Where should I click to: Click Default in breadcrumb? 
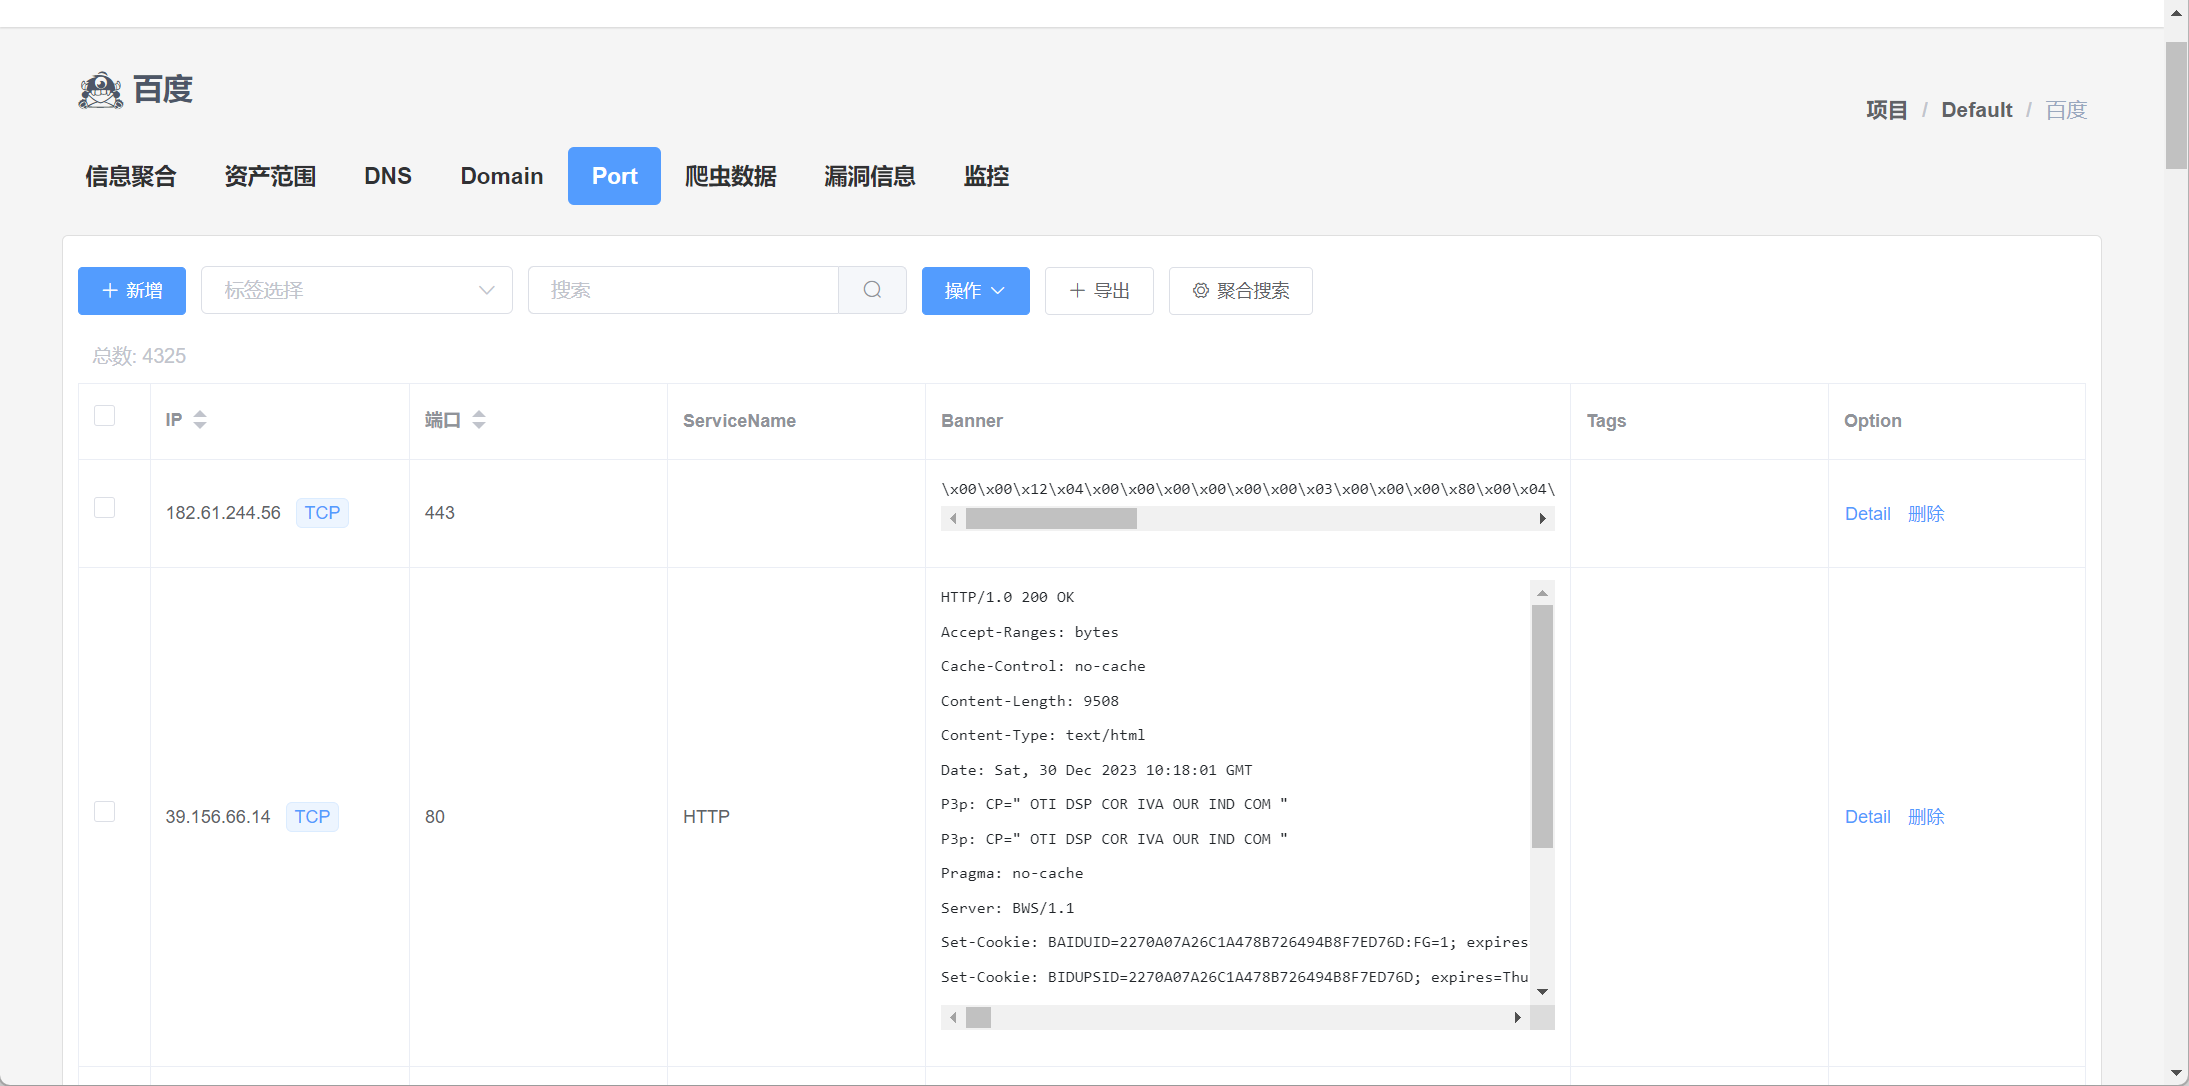[x=1977, y=110]
